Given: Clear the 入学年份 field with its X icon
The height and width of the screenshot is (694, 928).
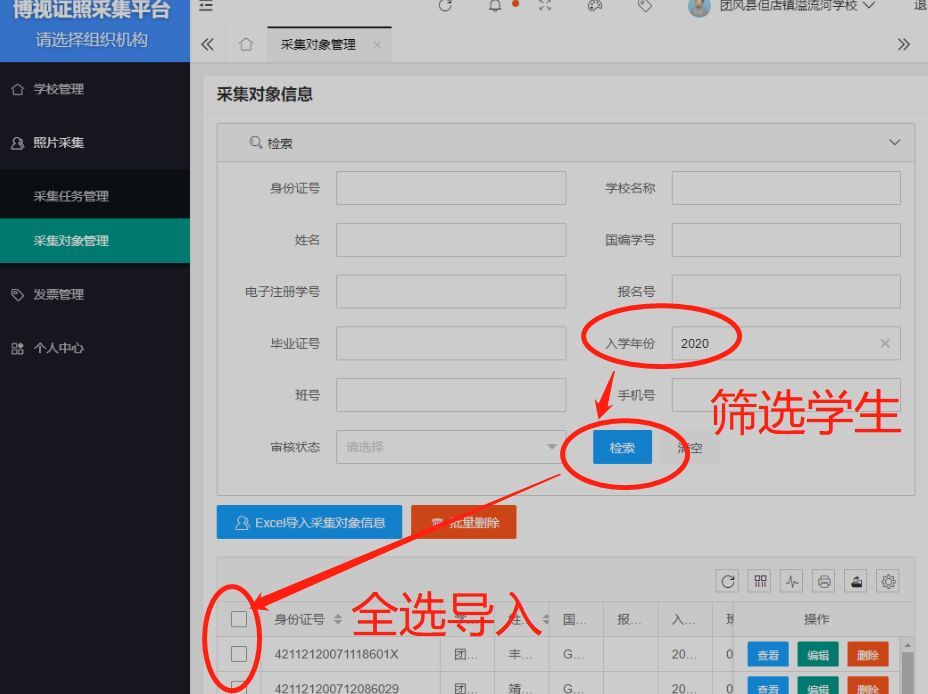Looking at the screenshot, I should coord(885,343).
